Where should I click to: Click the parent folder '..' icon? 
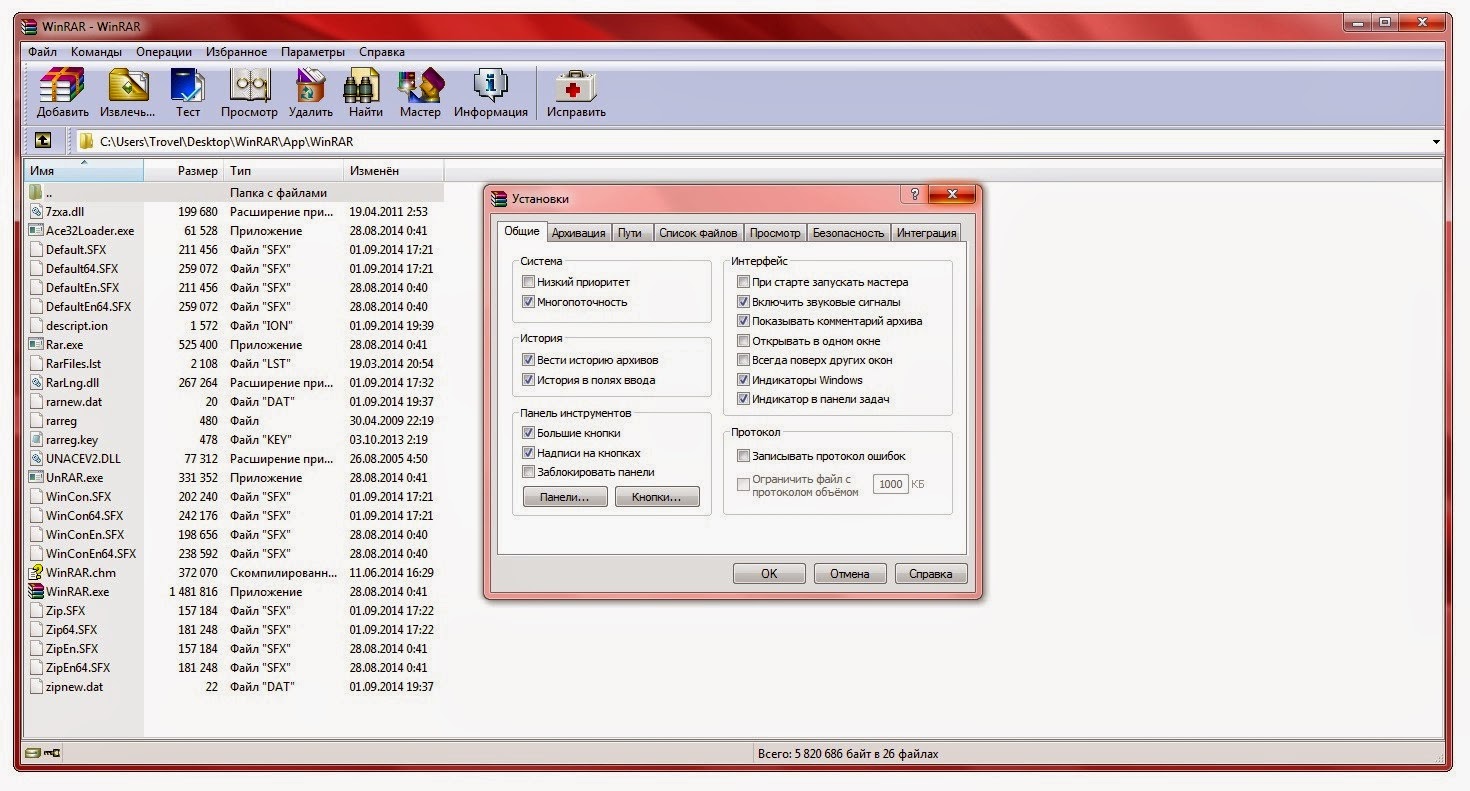tap(37, 192)
